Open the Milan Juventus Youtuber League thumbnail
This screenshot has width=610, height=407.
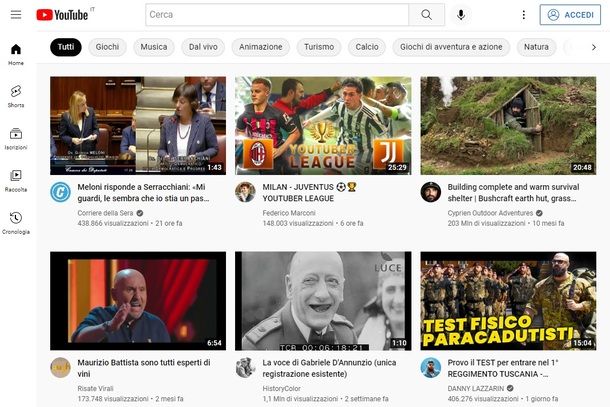click(x=323, y=125)
